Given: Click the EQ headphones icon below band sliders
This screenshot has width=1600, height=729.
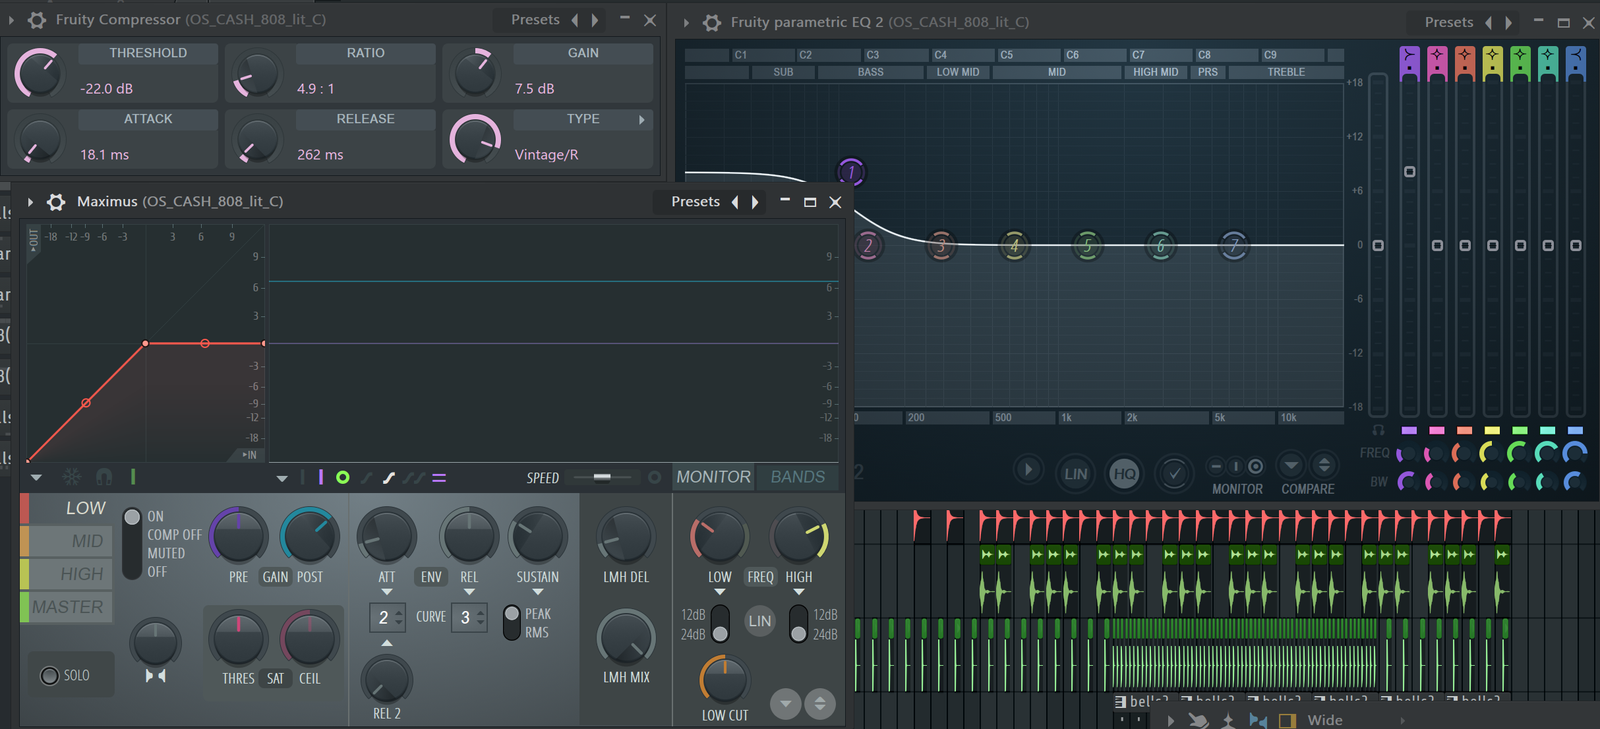Looking at the screenshot, I should click(1378, 430).
